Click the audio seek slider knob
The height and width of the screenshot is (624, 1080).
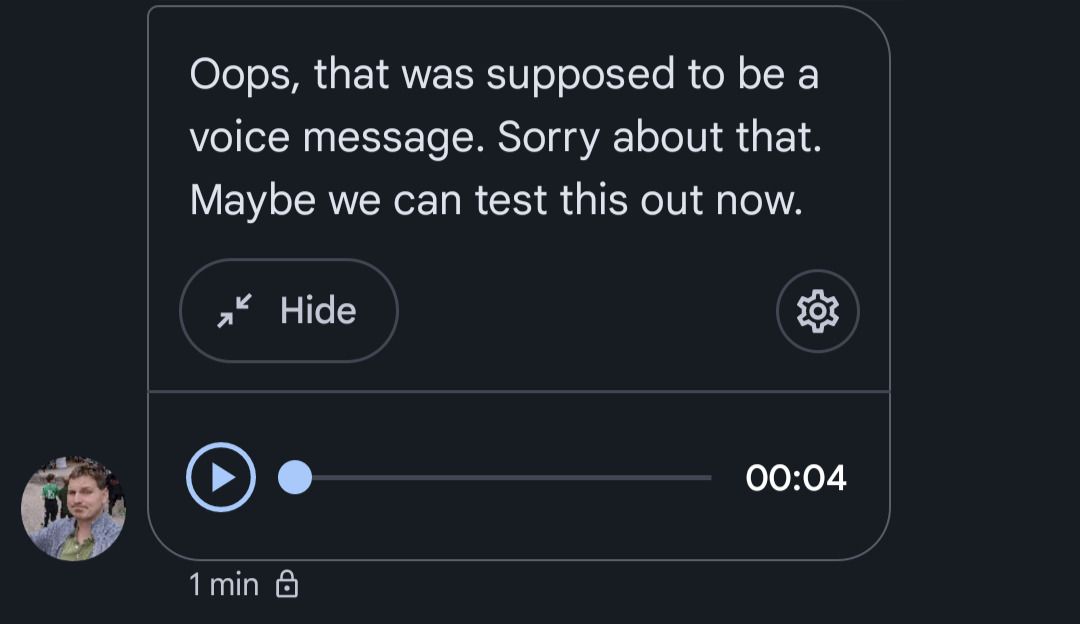[x=294, y=478]
